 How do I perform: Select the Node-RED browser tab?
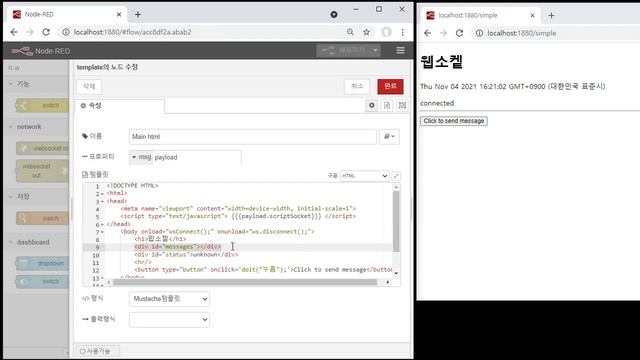[x=67, y=15]
